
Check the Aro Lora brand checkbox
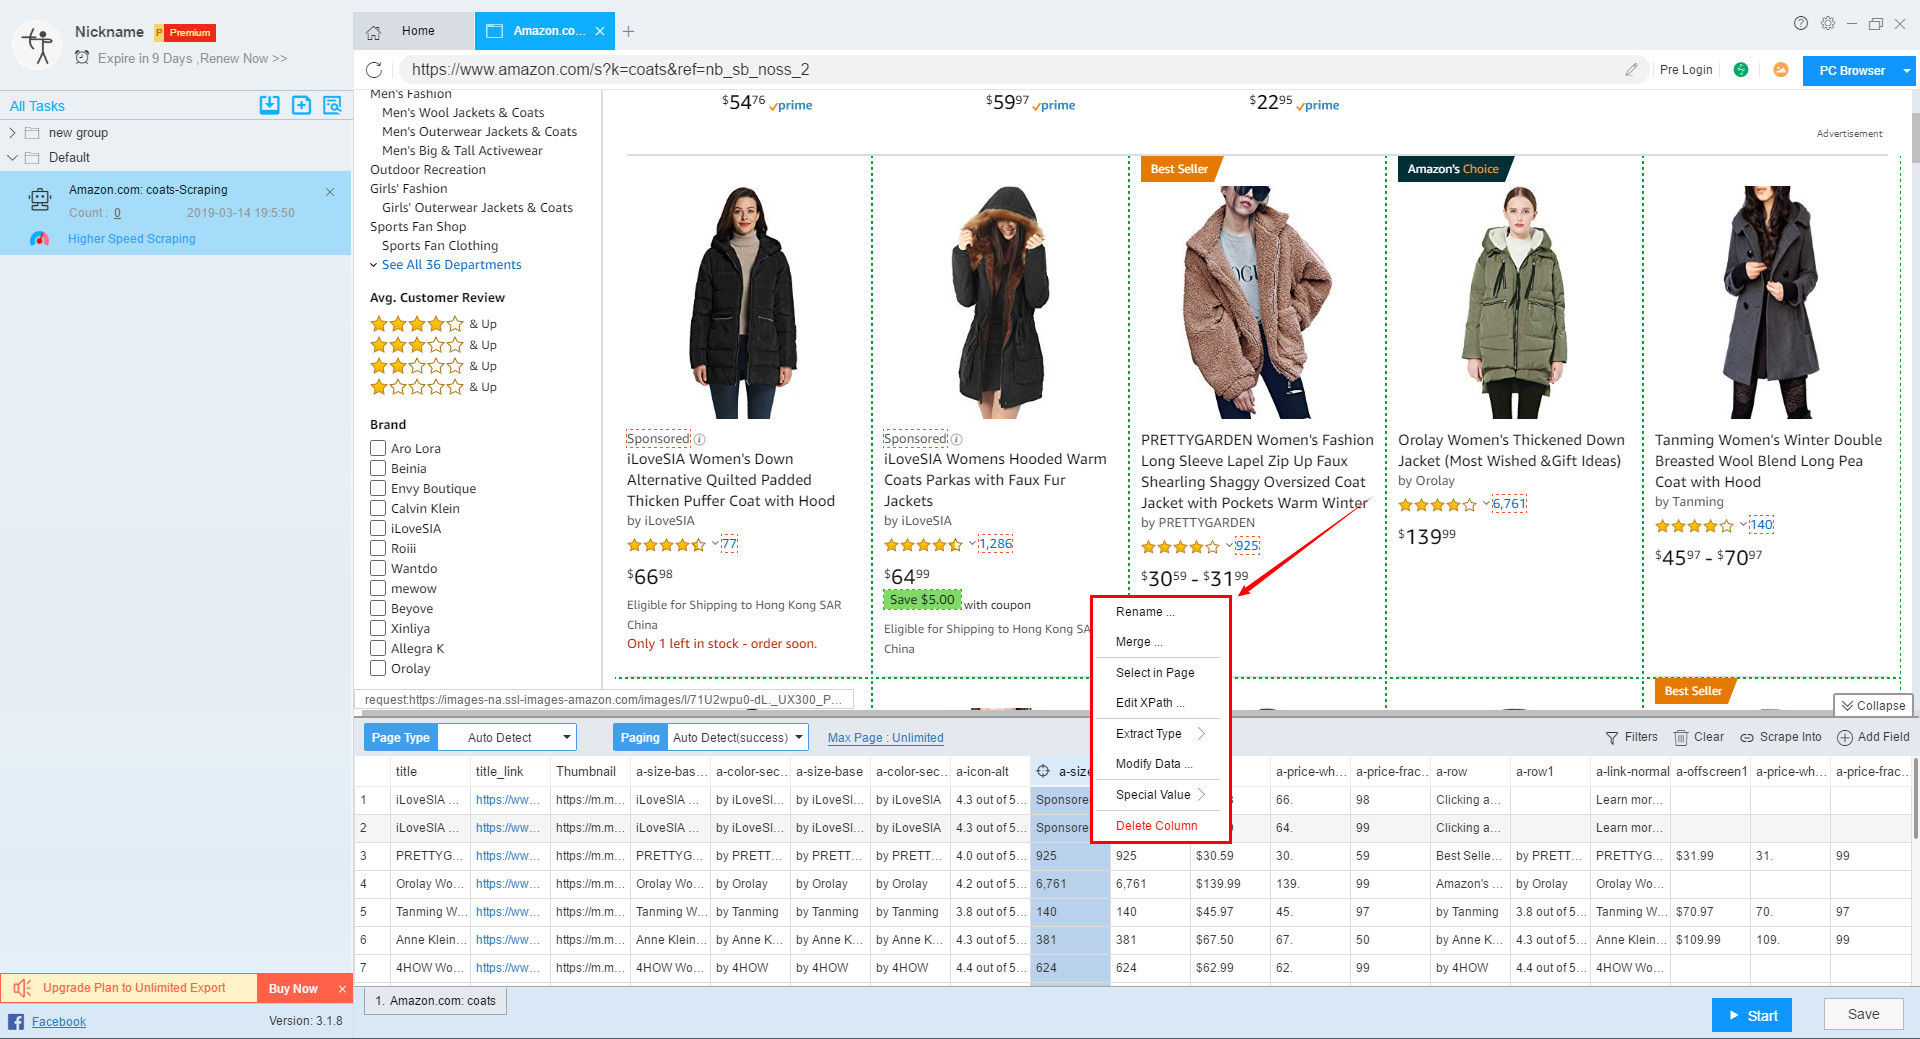(378, 448)
